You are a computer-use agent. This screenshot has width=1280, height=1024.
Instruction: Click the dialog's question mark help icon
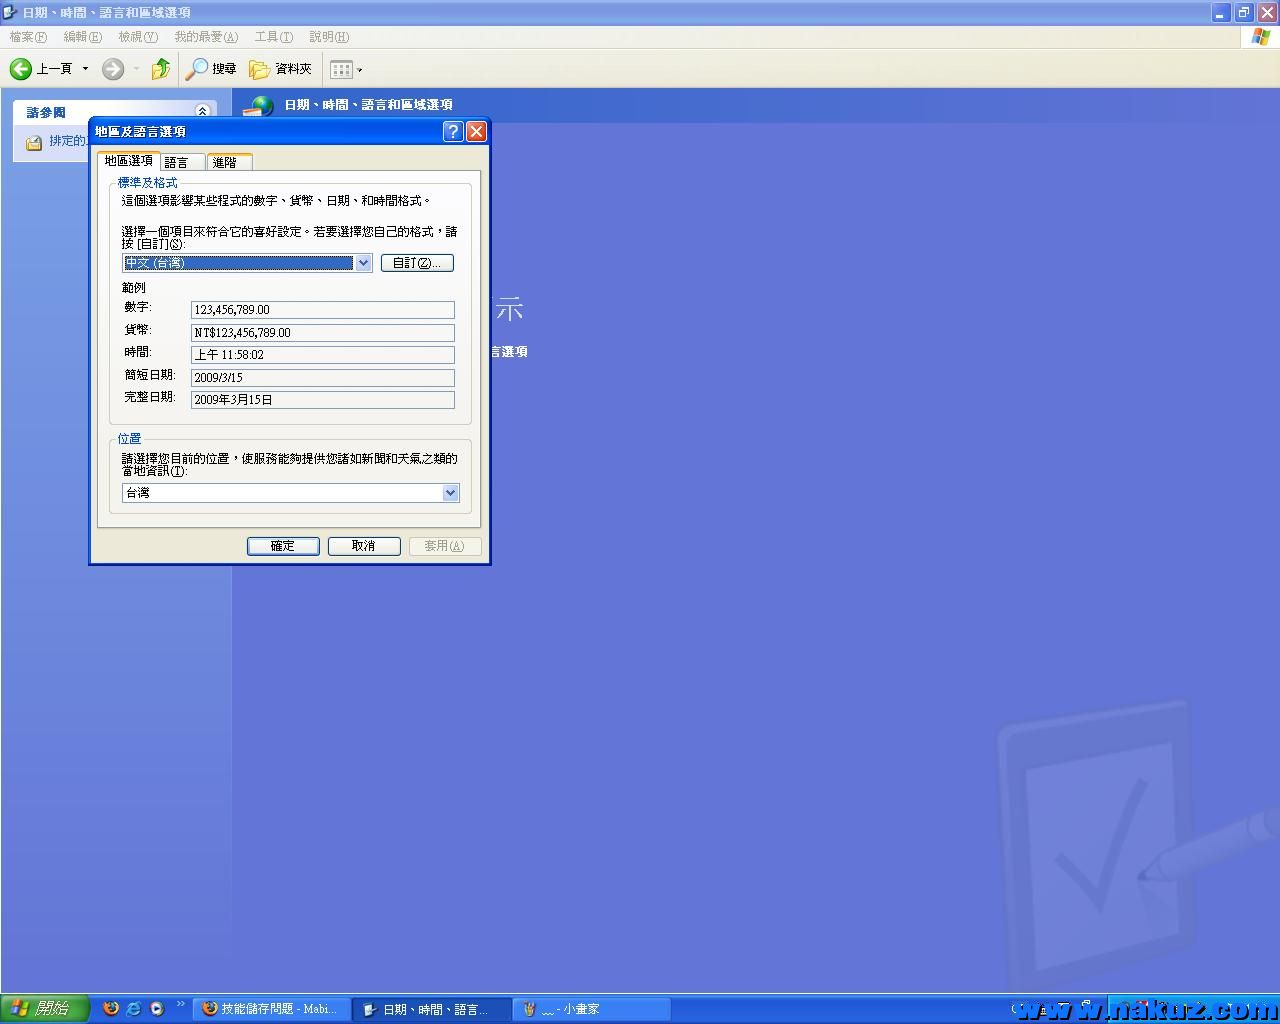[x=453, y=132]
